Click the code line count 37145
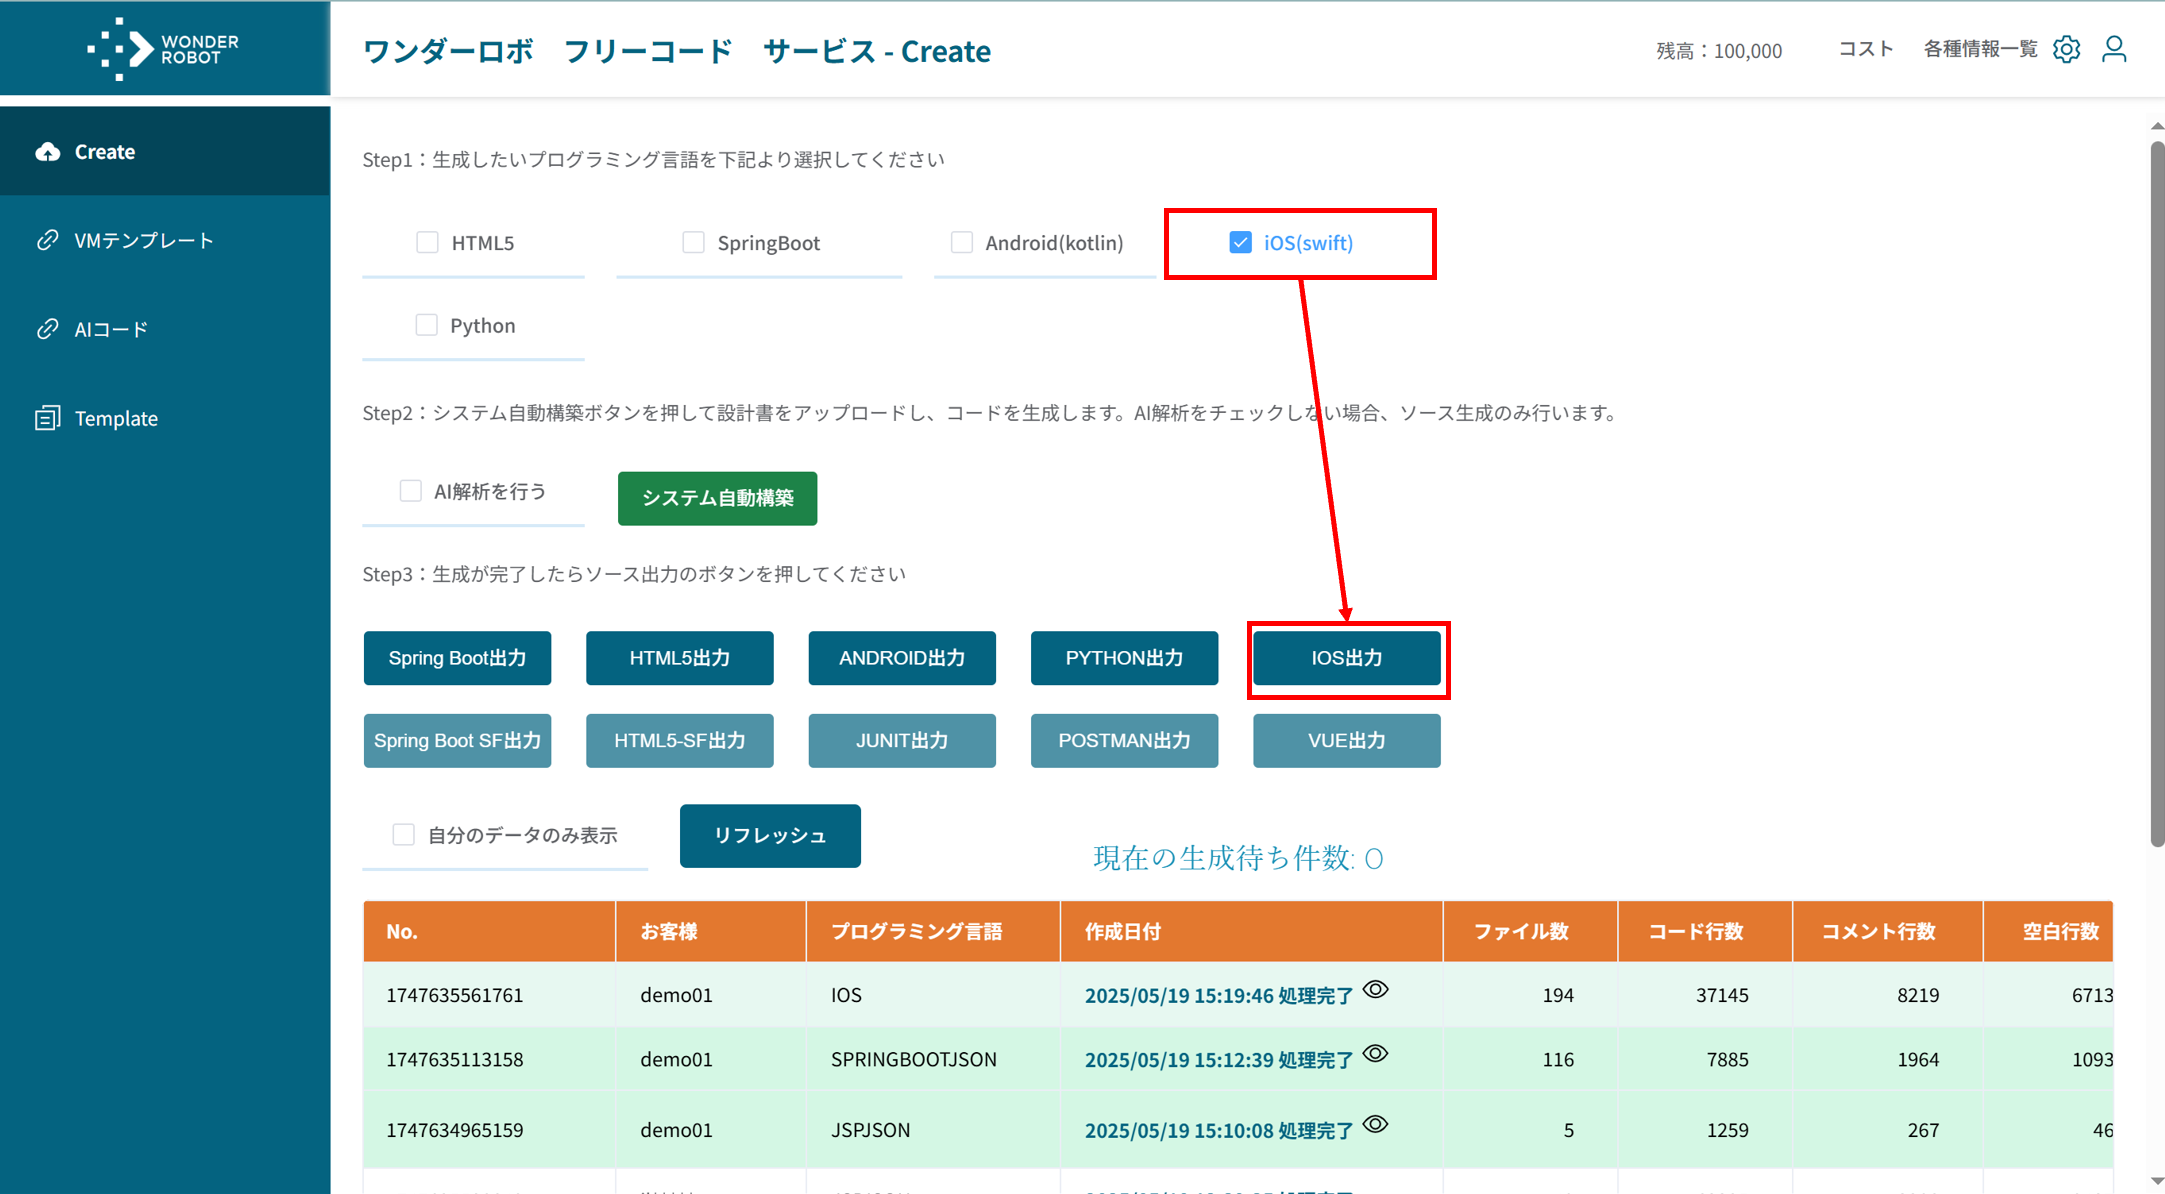The width and height of the screenshot is (2165, 1194). tap(1722, 995)
